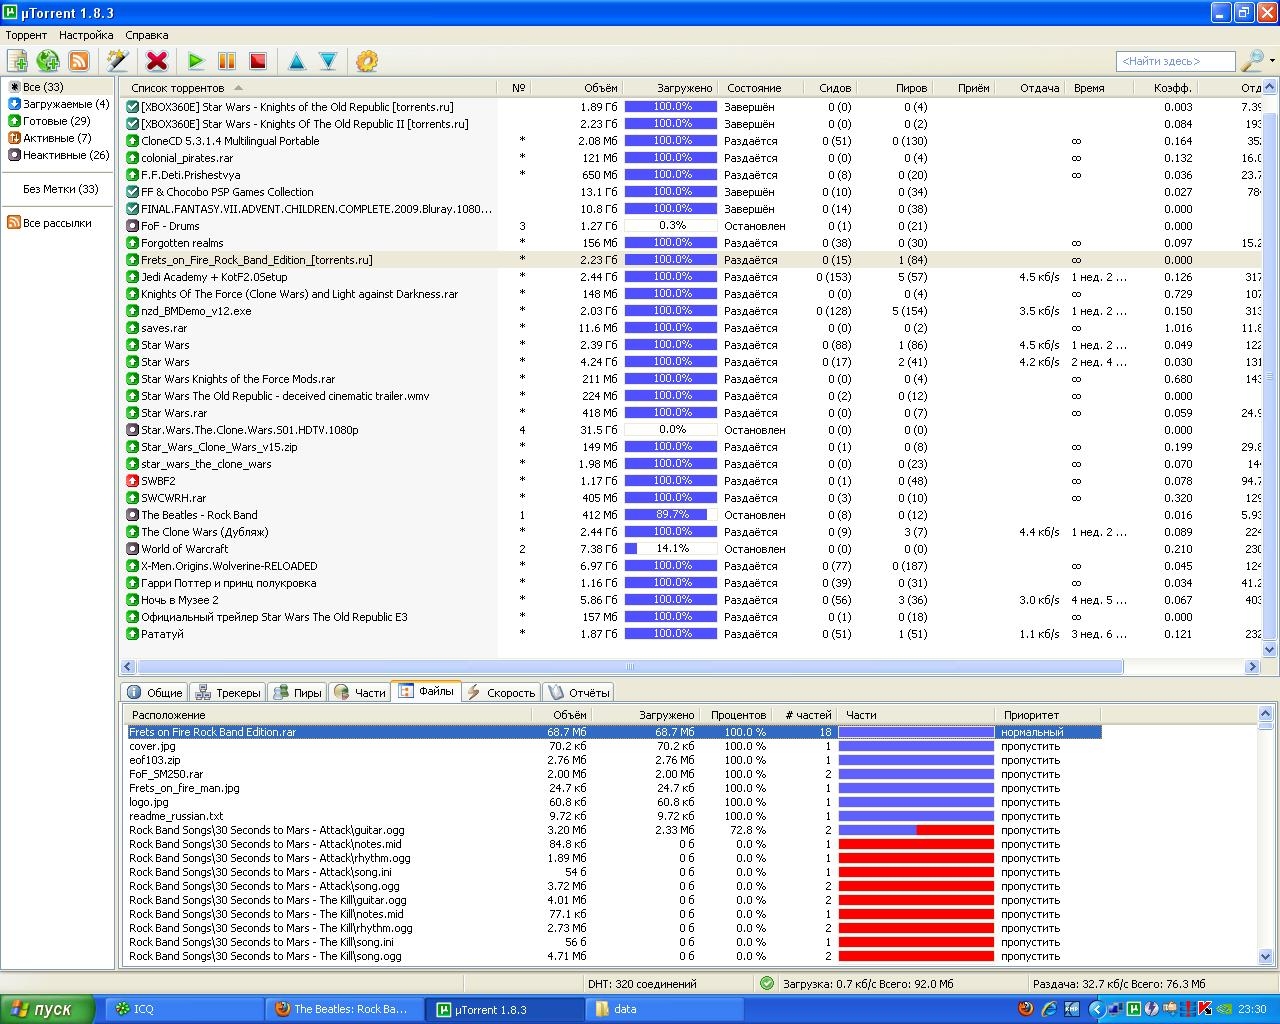Click the RSS feed toolbar icon

click(x=79, y=61)
